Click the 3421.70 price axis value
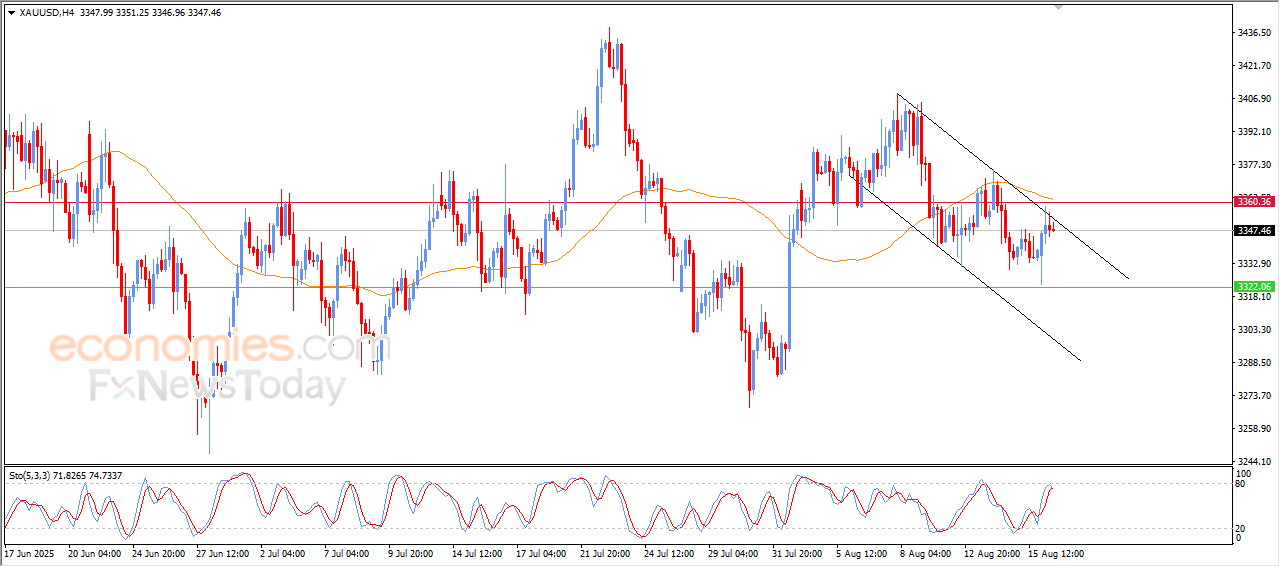 point(1254,66)
